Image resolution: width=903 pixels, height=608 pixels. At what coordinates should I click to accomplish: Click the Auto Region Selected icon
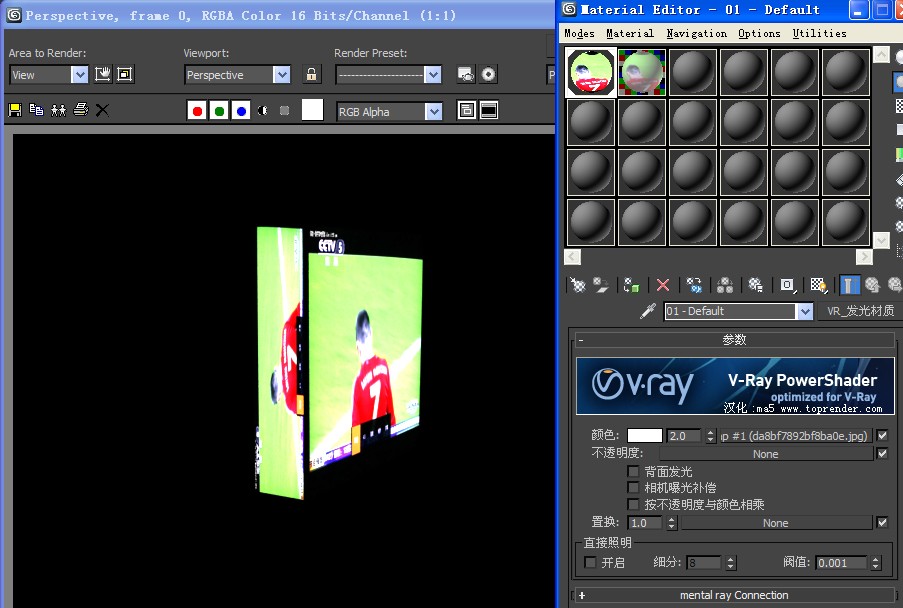124,74
